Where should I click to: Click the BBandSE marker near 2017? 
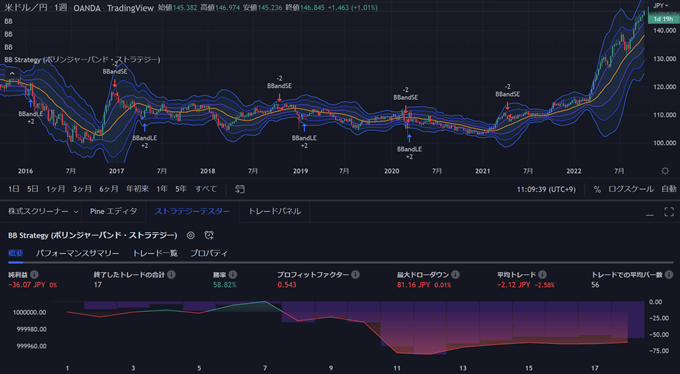114,72
